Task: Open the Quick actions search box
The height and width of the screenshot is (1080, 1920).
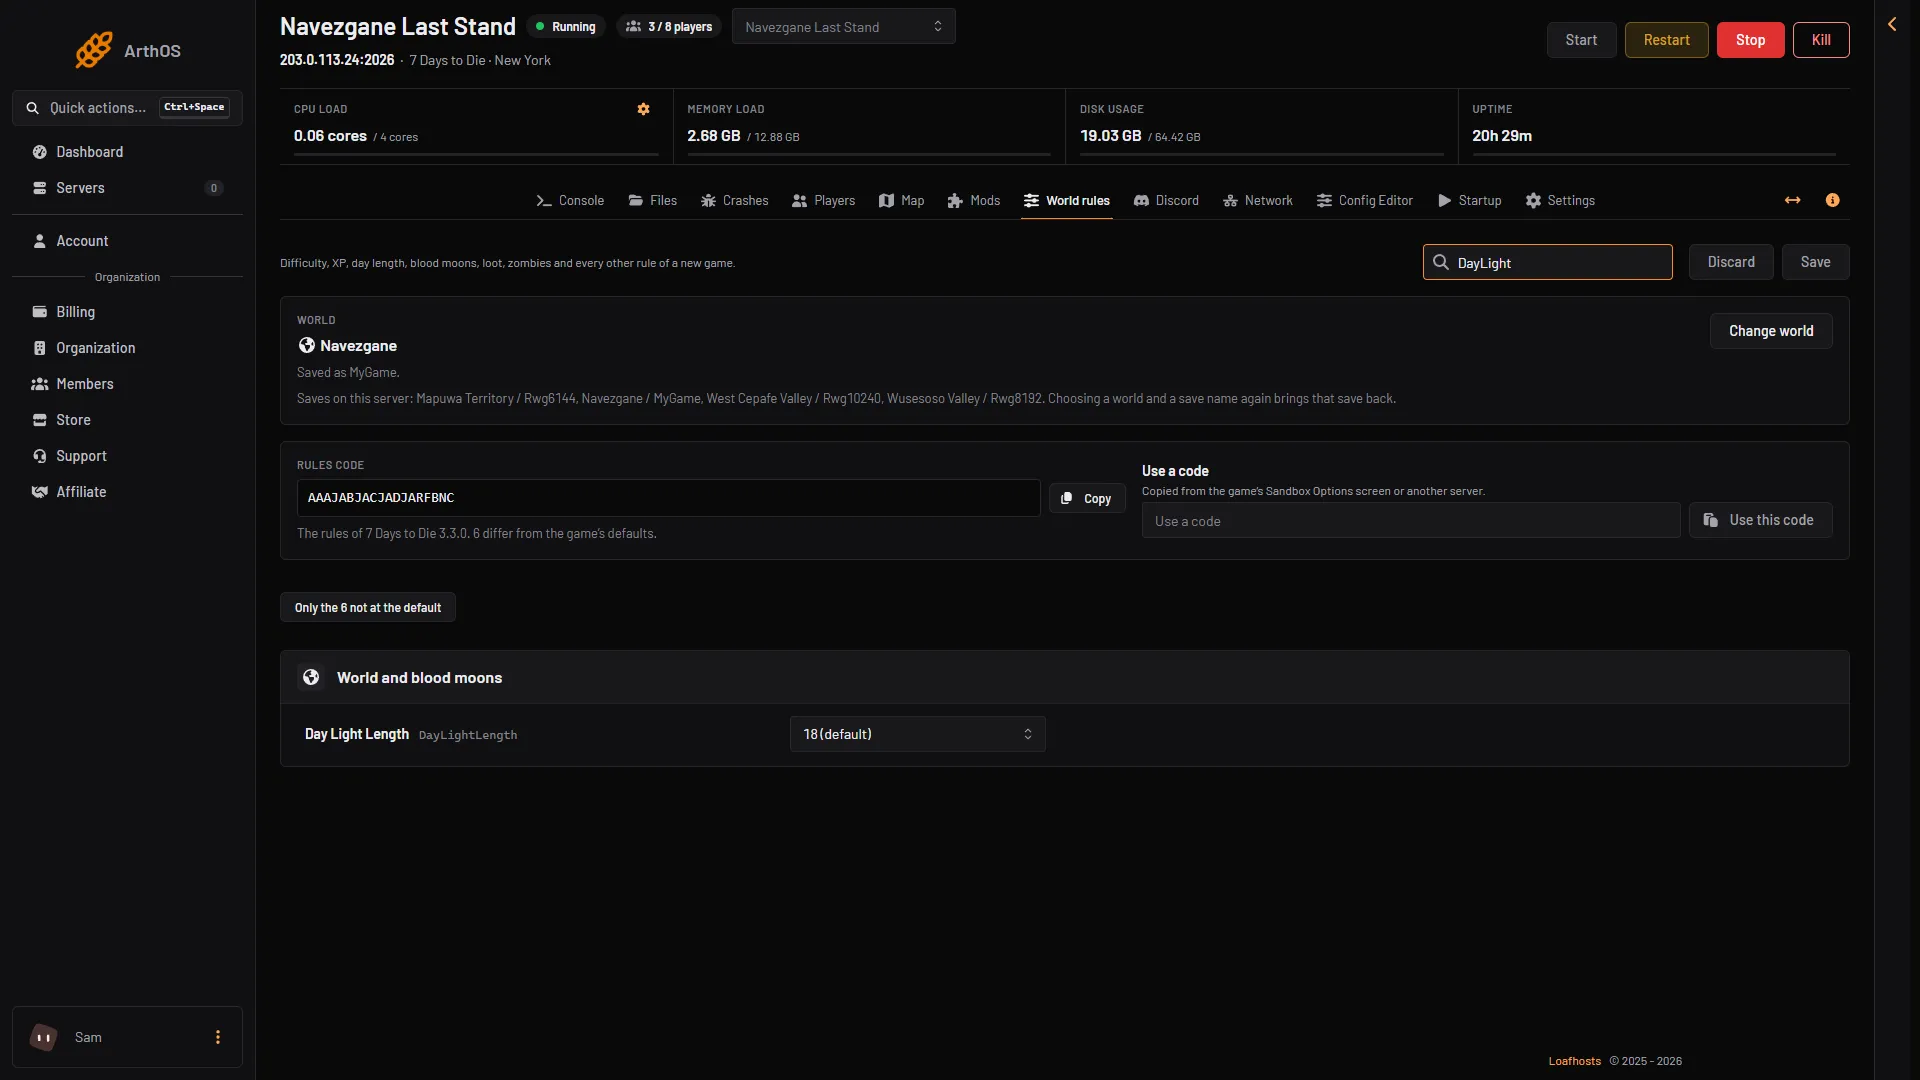Action: coord(127,108)
